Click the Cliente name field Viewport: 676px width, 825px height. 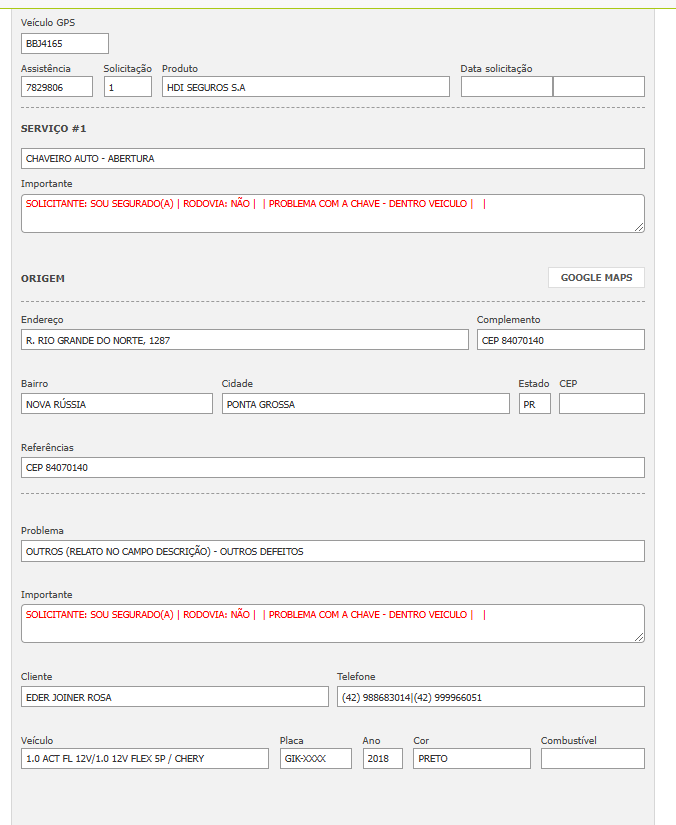pos(174,697)
